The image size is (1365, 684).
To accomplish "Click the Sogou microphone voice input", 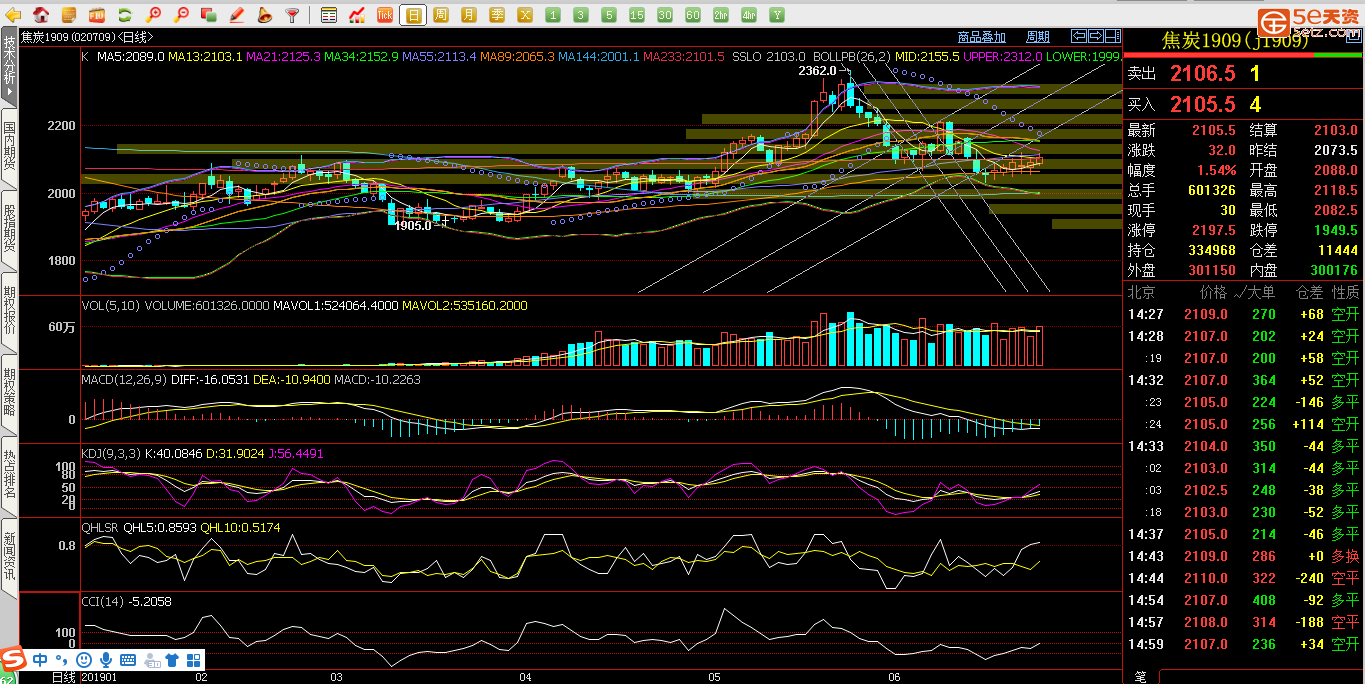I will tap(107, 660).
